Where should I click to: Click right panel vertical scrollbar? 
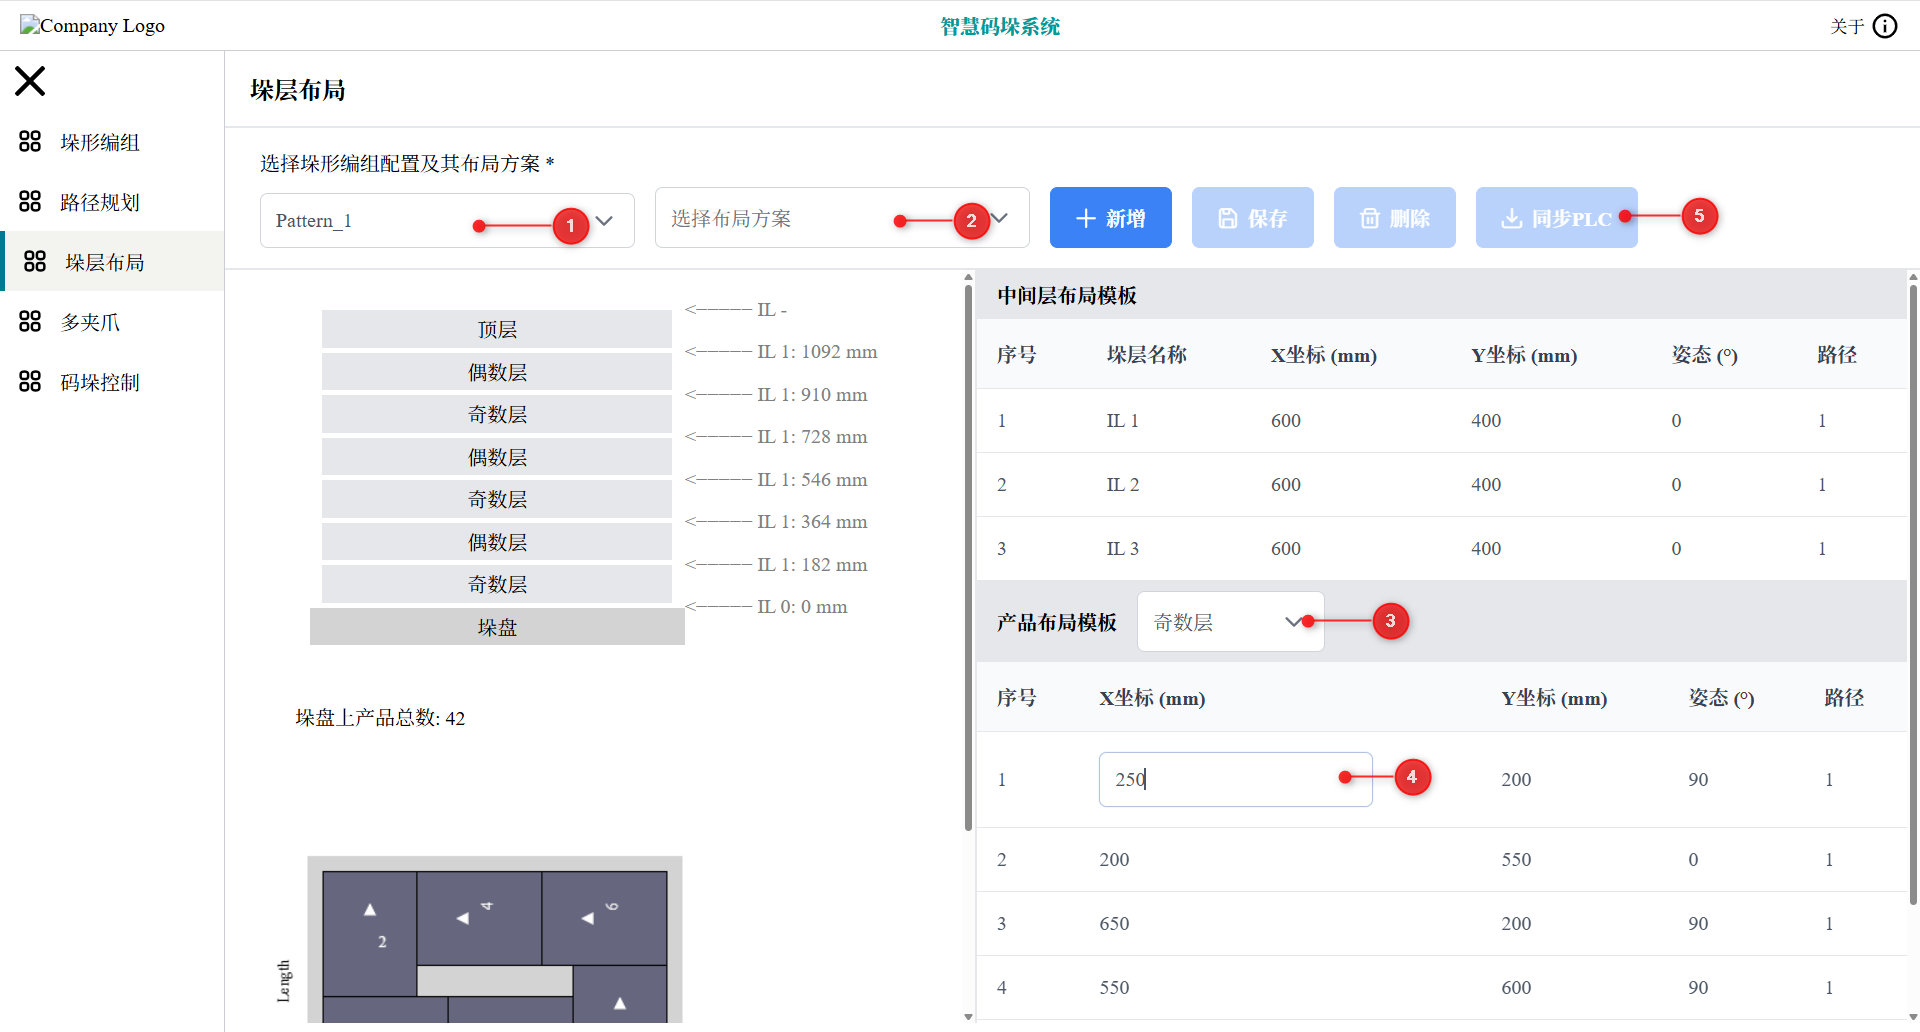point(1913,595)
